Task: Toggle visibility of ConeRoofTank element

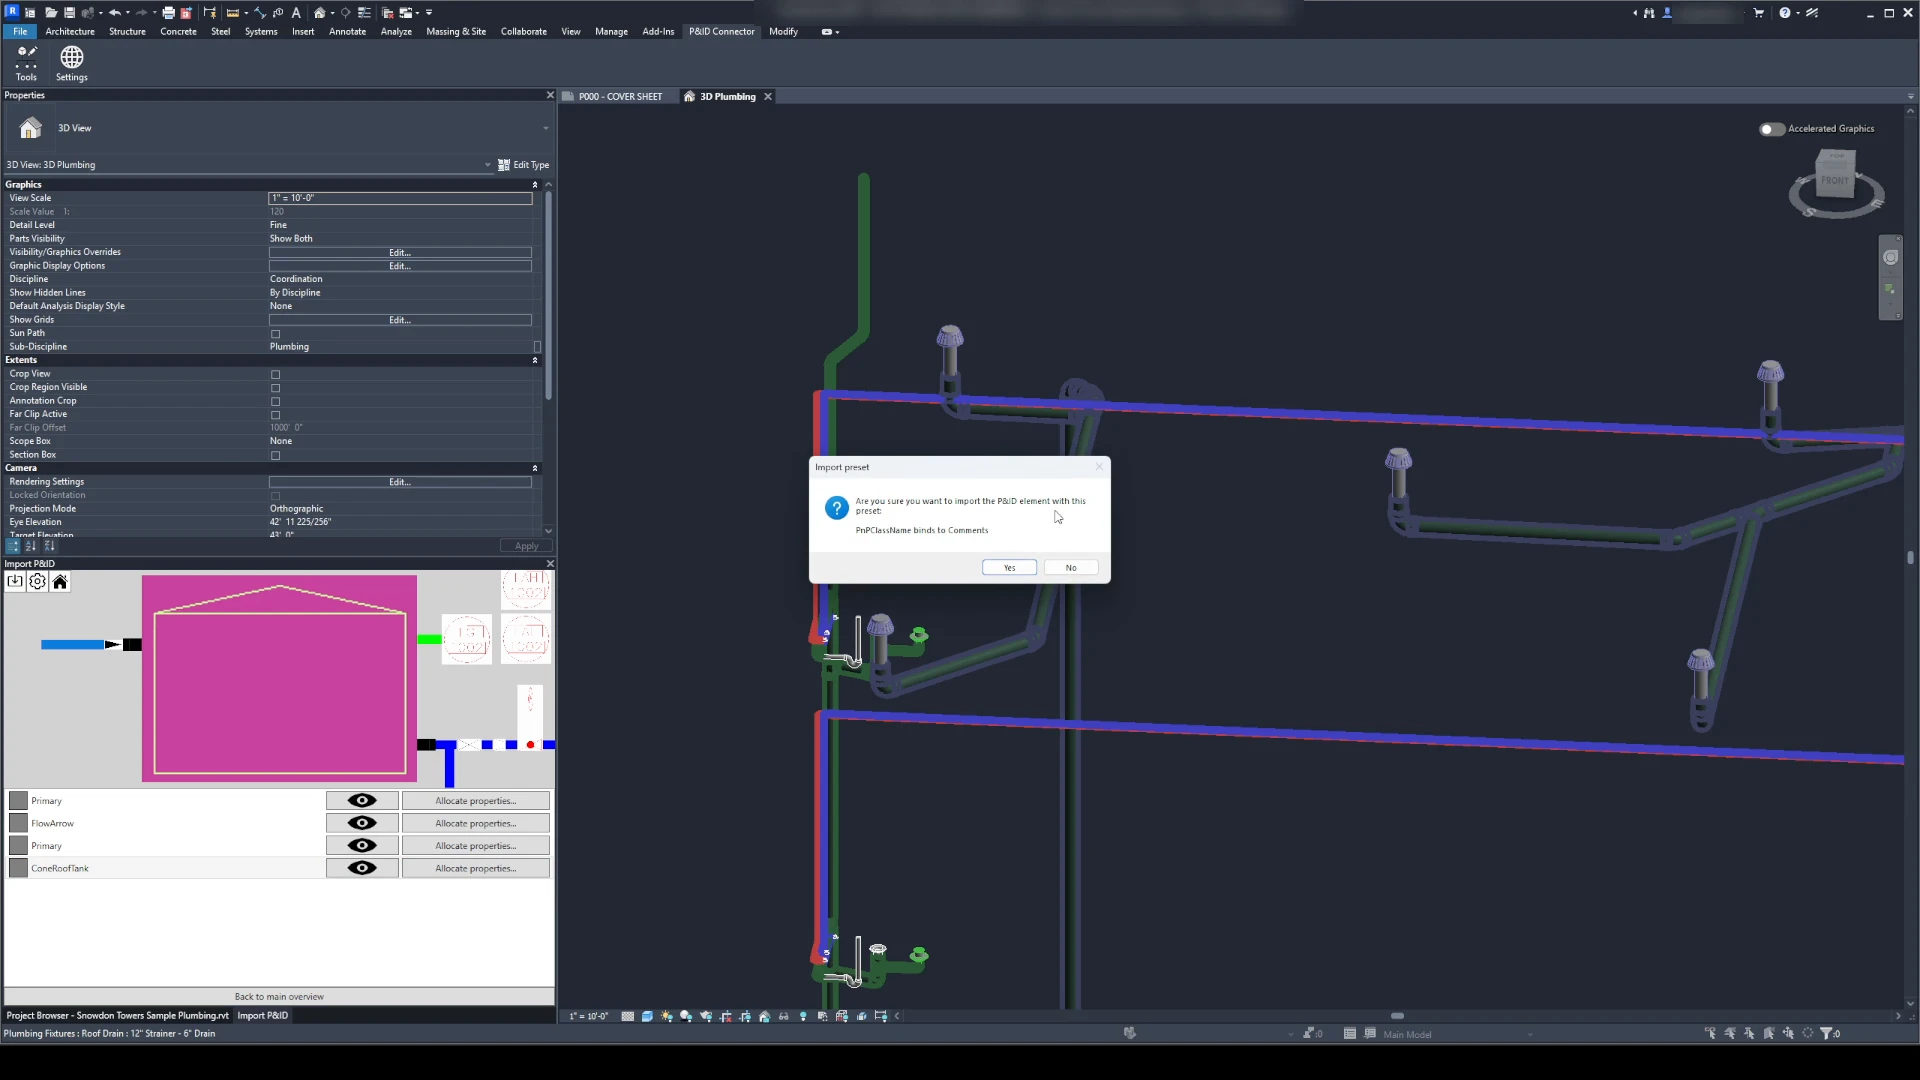Action: pyautogui.click(x=362, y=868)
